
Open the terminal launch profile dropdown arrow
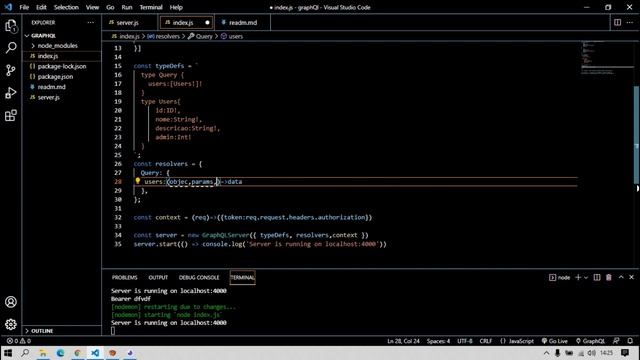click(586, 277)
